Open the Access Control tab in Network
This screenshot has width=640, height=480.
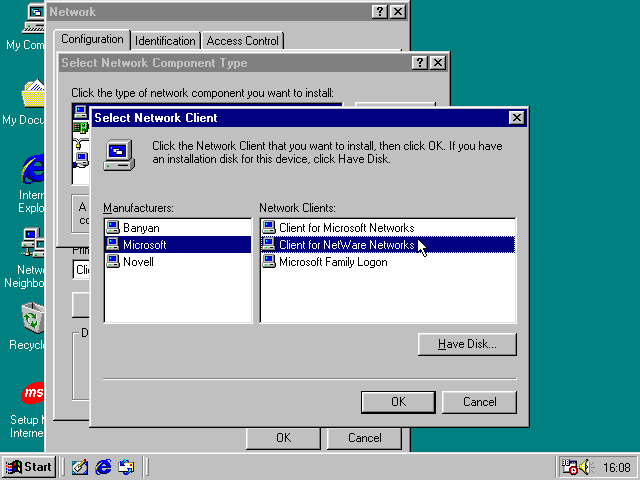[x=242, y=41]
